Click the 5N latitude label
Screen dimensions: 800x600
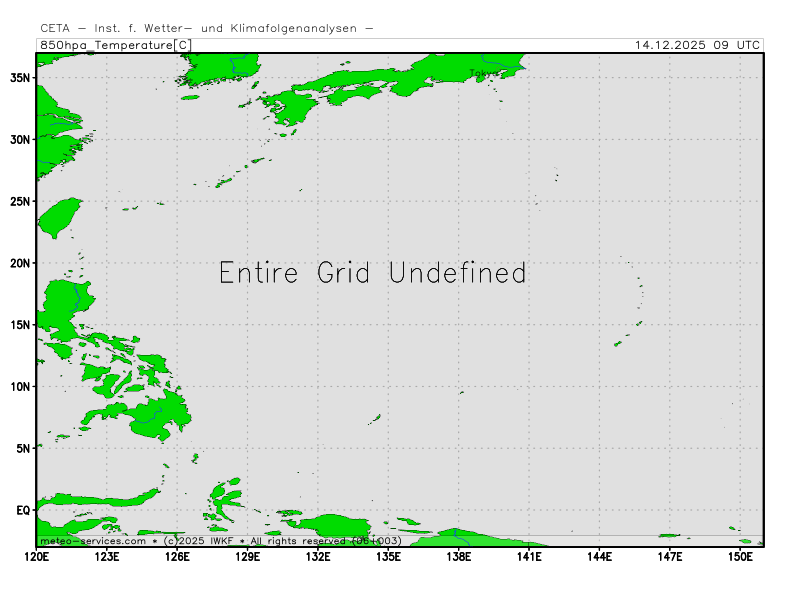(23, 448)
